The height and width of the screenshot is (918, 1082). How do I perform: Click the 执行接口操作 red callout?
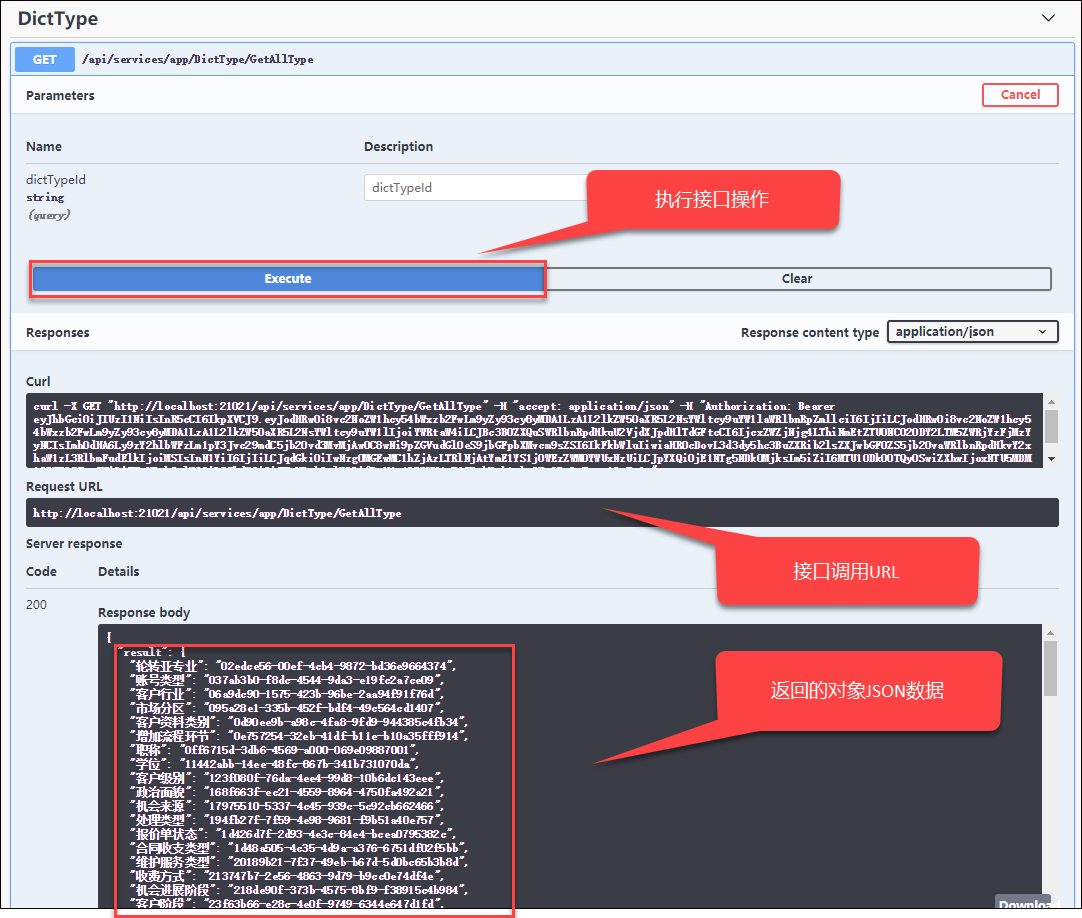pos(711,200)
